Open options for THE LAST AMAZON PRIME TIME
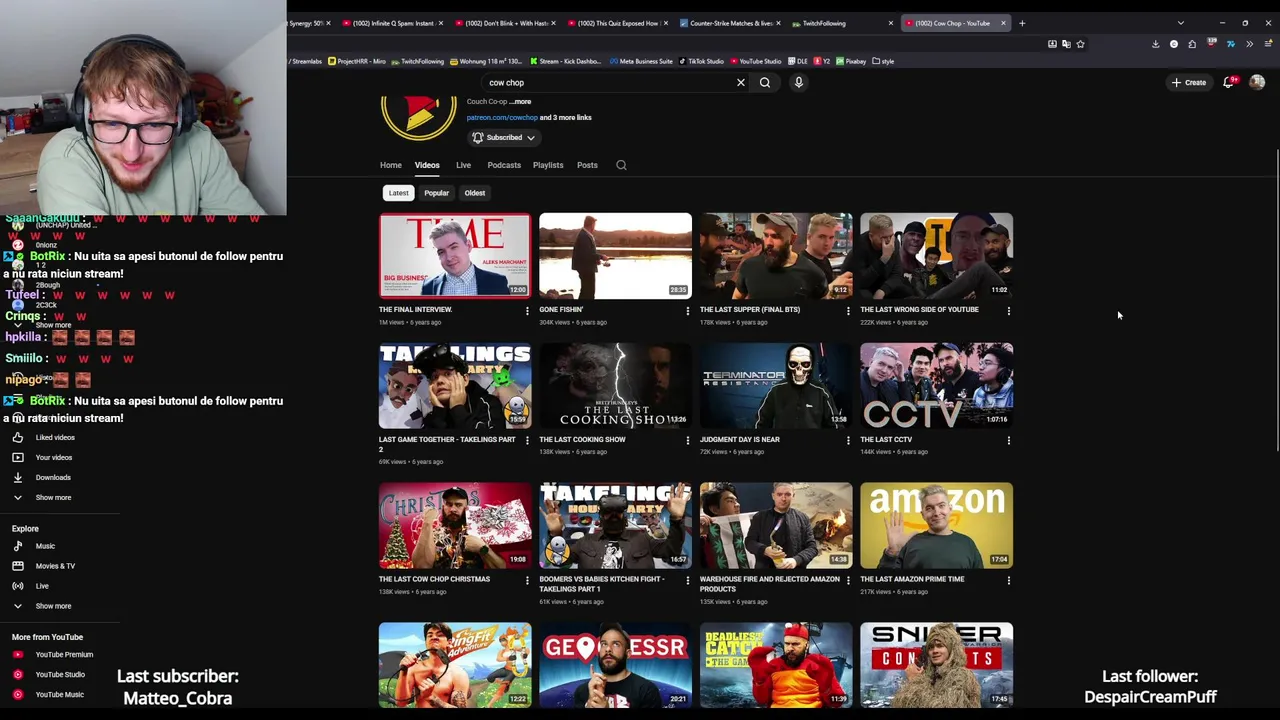 pos(1008,580)
